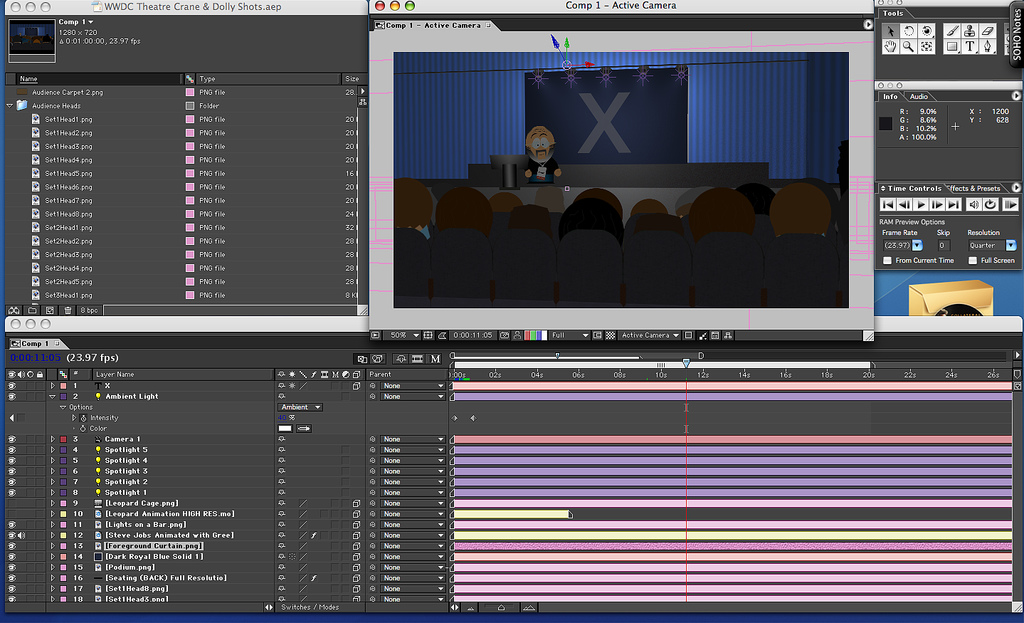Open Parent dropdown for Spotlight 1
Image resolution: width=1024 pixels, height=623 pixels.
point(413,493)
